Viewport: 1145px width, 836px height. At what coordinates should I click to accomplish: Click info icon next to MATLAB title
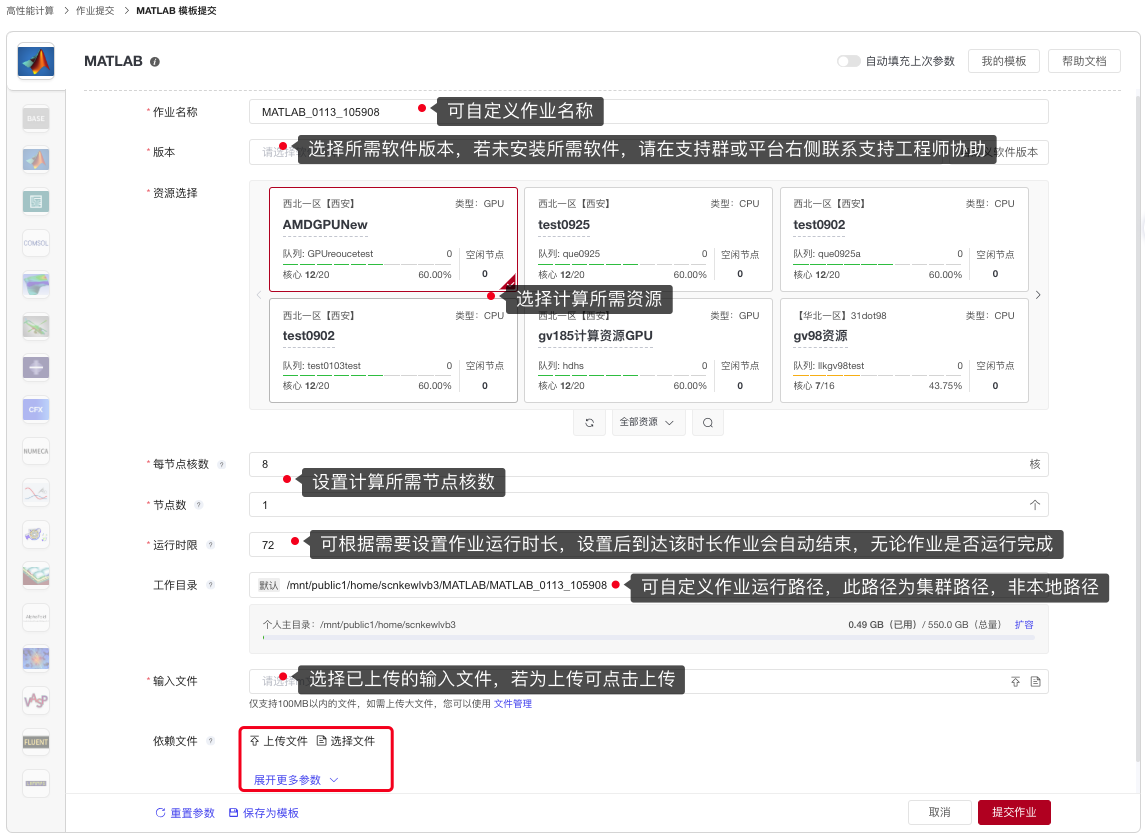(155, 62)
